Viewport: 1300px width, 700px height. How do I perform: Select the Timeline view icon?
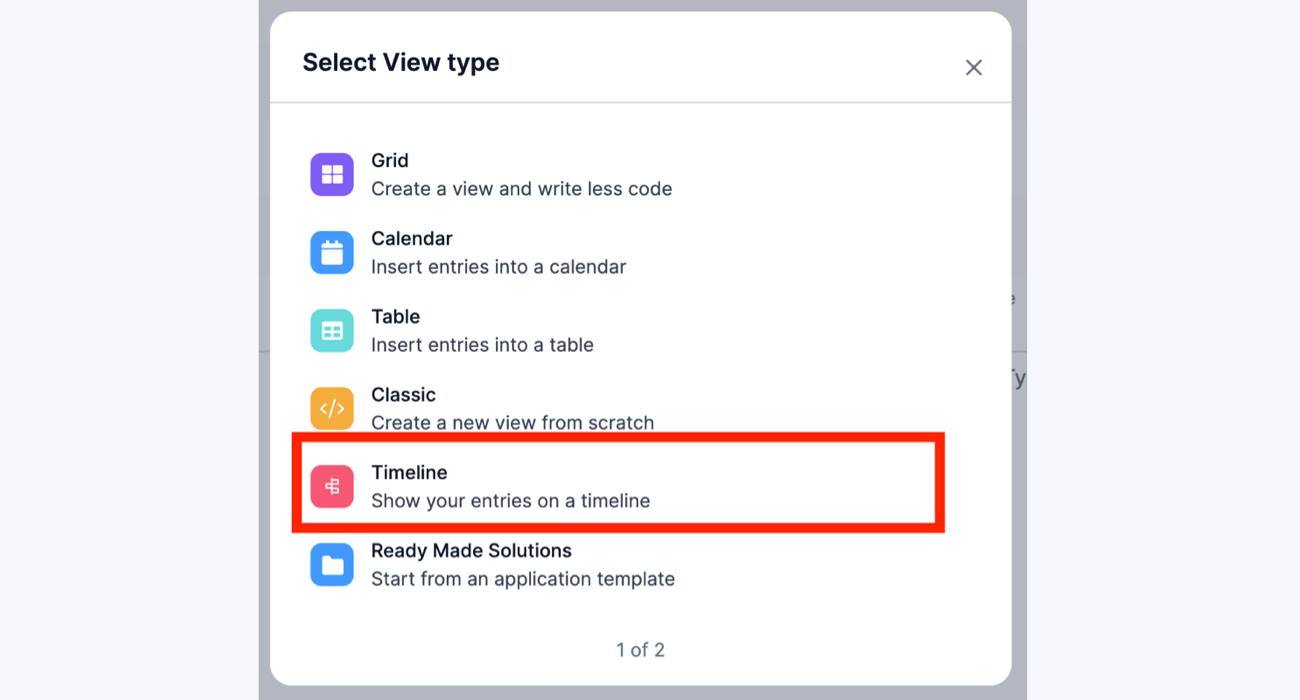pos(332,487)
